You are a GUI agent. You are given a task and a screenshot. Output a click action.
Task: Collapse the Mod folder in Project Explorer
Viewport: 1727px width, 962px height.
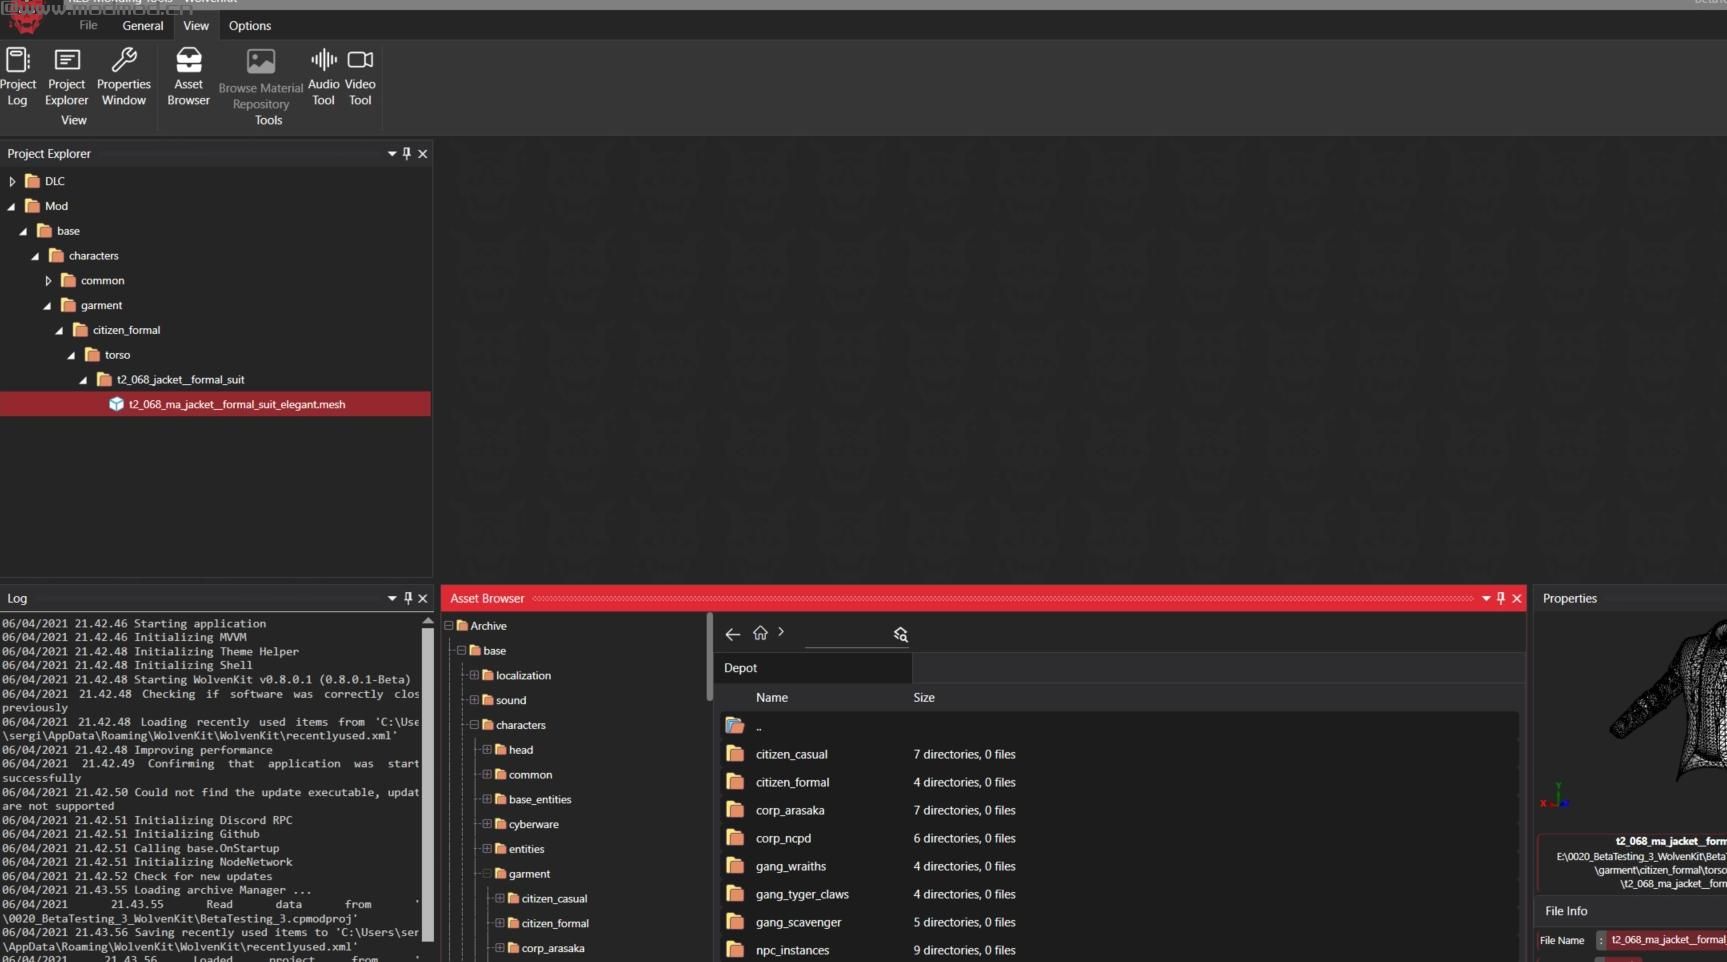(x=12, y=206)
